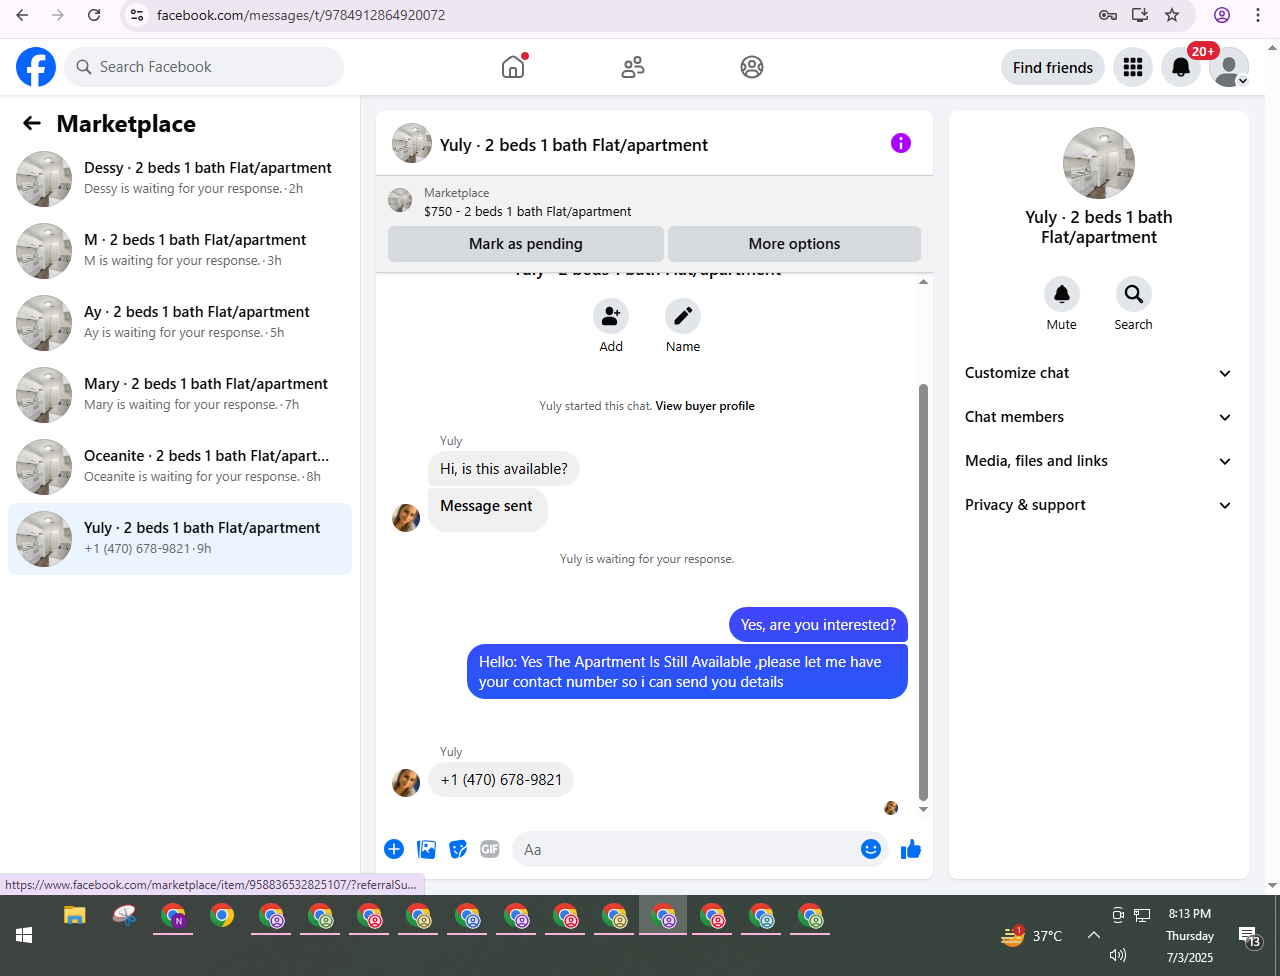Click the purple conversation info icon
This screenshot has width=1280, height=976.
pyautogui.click(x=901, y=143)
